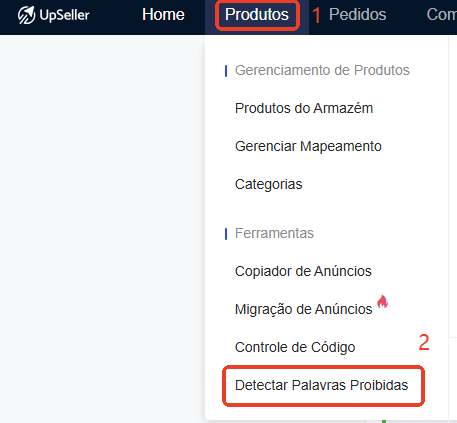
Task: Click the Gerenciamento de Produtos section header
Action: pos(322,70)
